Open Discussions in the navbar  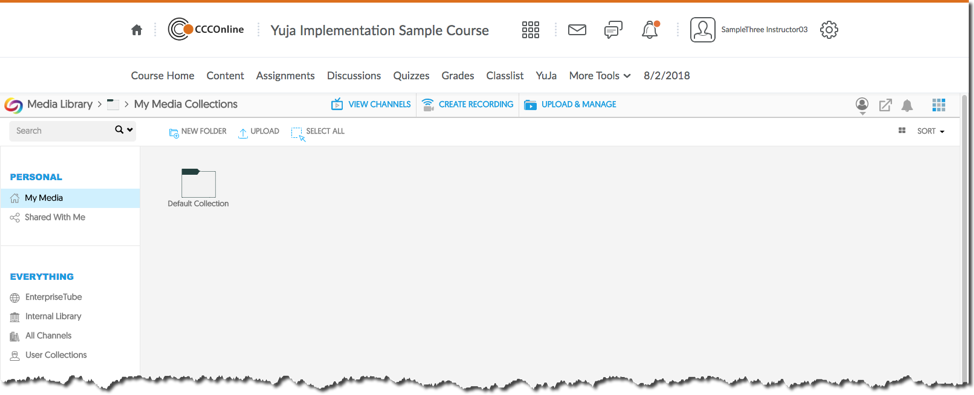(x=354, y=76)
